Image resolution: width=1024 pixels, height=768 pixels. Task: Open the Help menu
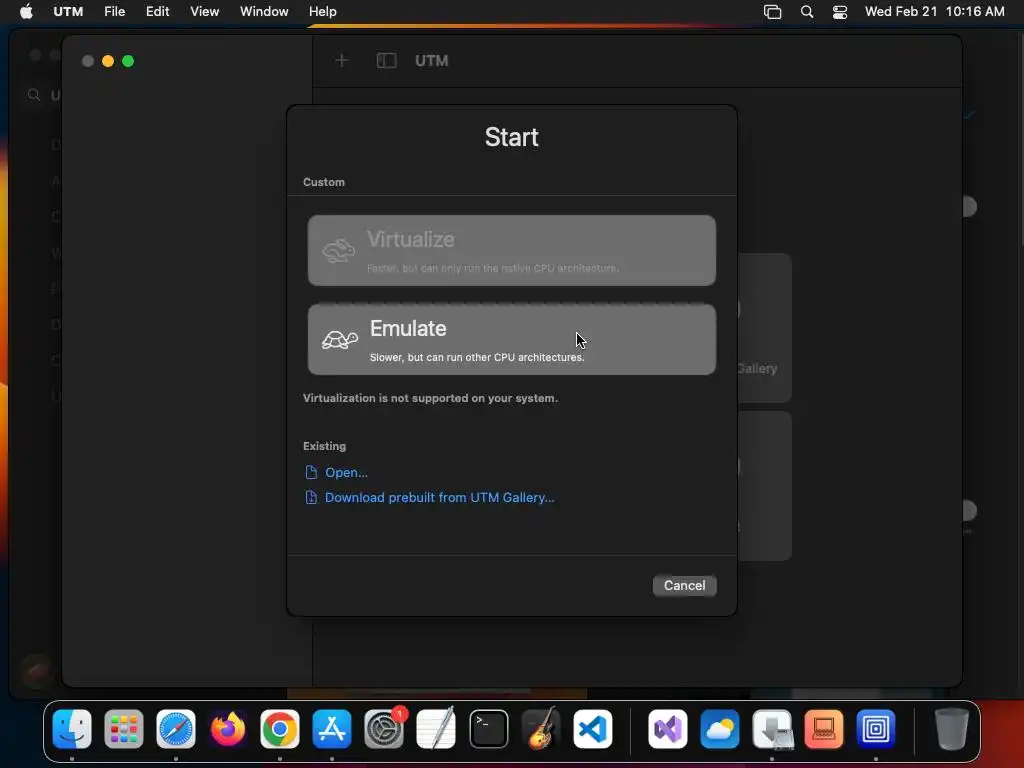coord(323,12)
